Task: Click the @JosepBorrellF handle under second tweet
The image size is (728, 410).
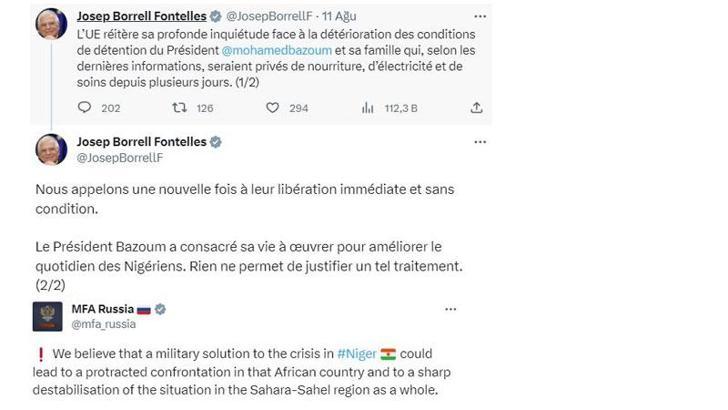Action: tap(120, 158)
